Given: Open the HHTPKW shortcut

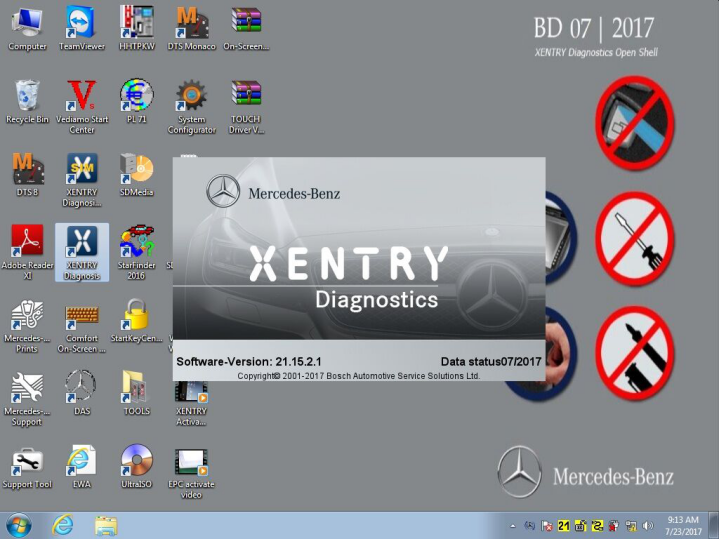Looking at the screenshot, I should [x=137, y=29].
